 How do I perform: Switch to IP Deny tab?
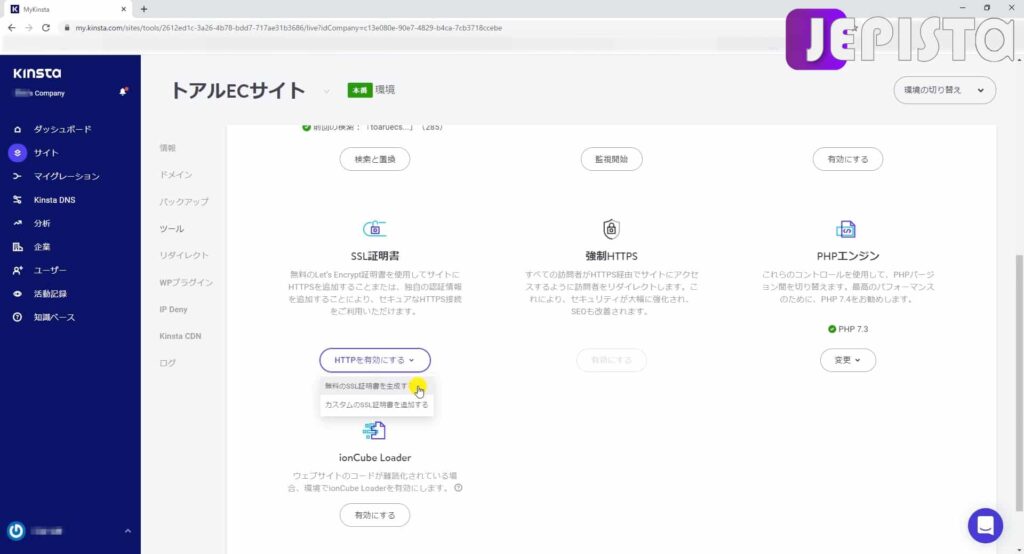pyautogui.click(x=173, y=310)
